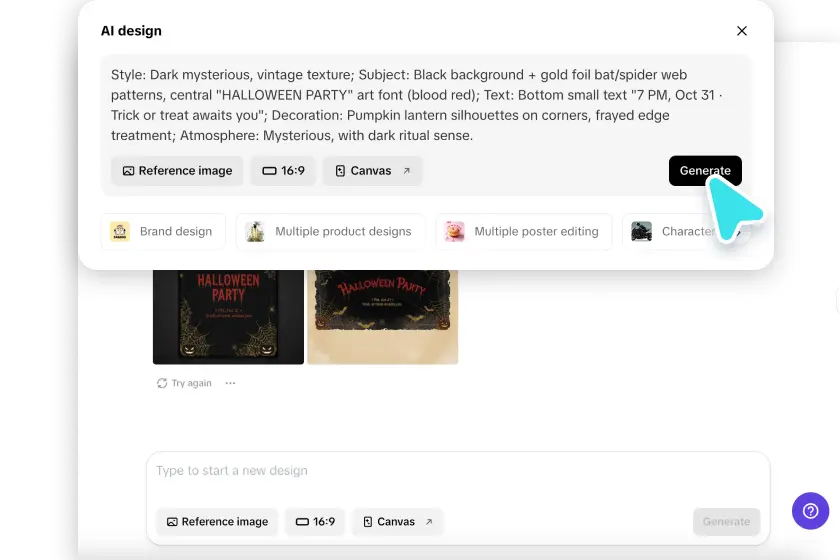
Task: Open the purple help question mark icon
Action: click(811, 511)
